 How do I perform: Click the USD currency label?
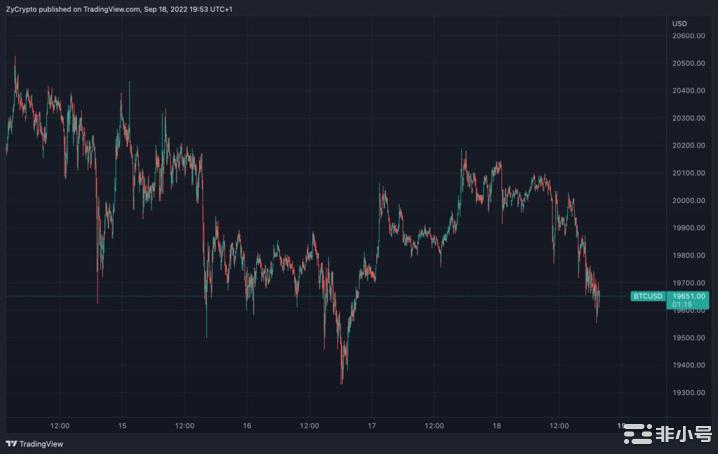(680, 23)
